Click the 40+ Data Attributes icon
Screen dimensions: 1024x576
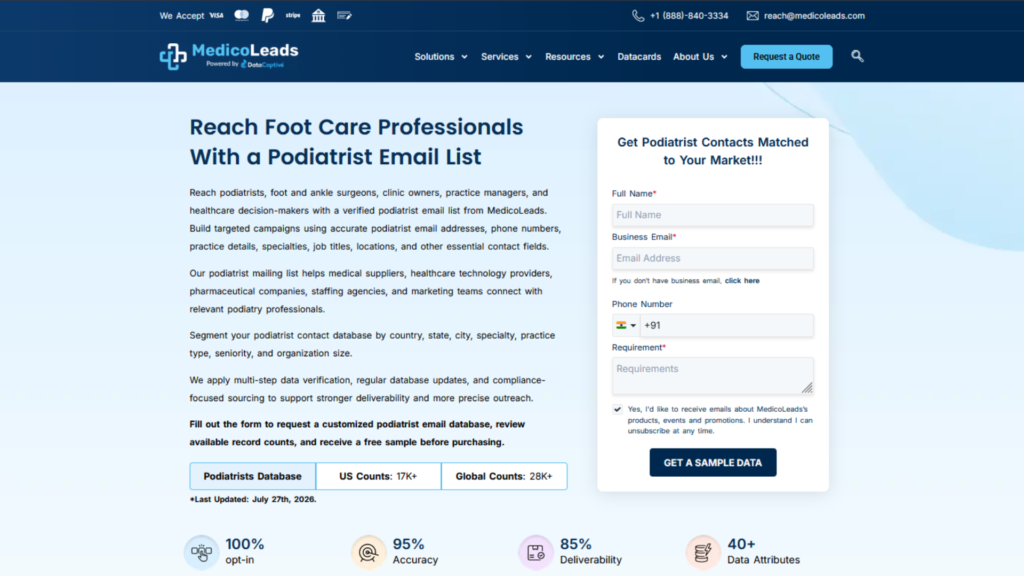(x=703, y=552)
